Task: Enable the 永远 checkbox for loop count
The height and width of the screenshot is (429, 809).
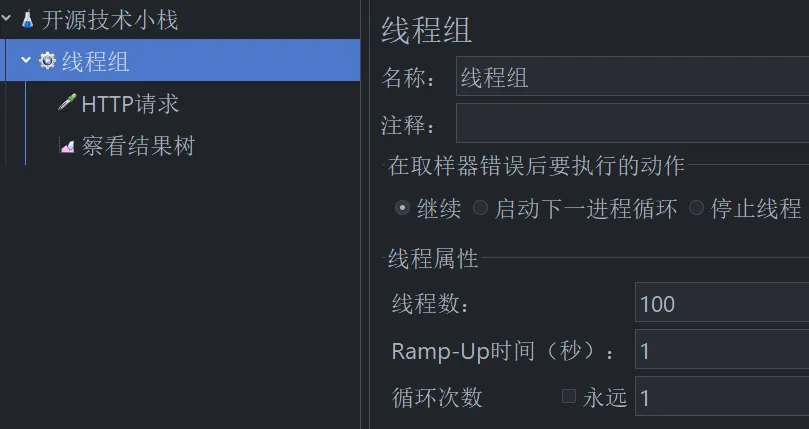Action: click(569, 396)
